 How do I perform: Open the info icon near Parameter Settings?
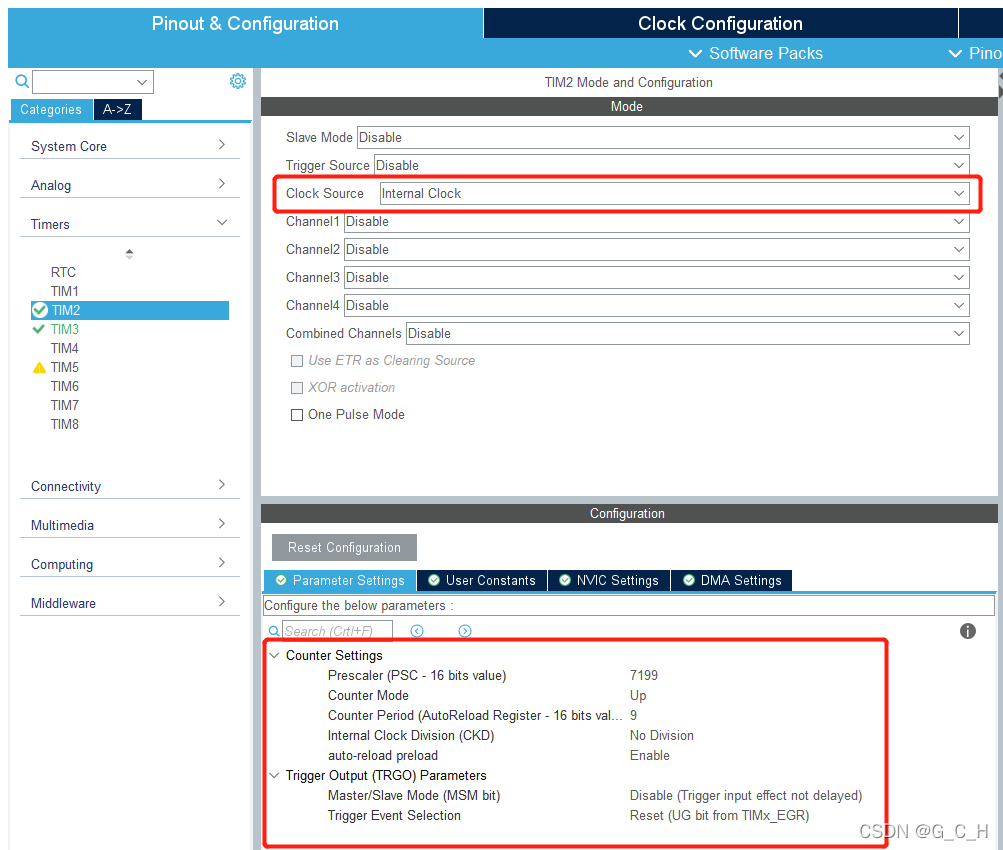coord(966,631)
